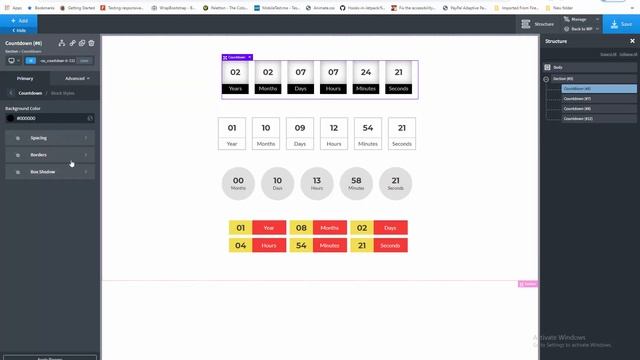This screenshot has width=640, height=360.
Task: Open the PayPal Adaptive bookmark
Action: tap(464, 8)
